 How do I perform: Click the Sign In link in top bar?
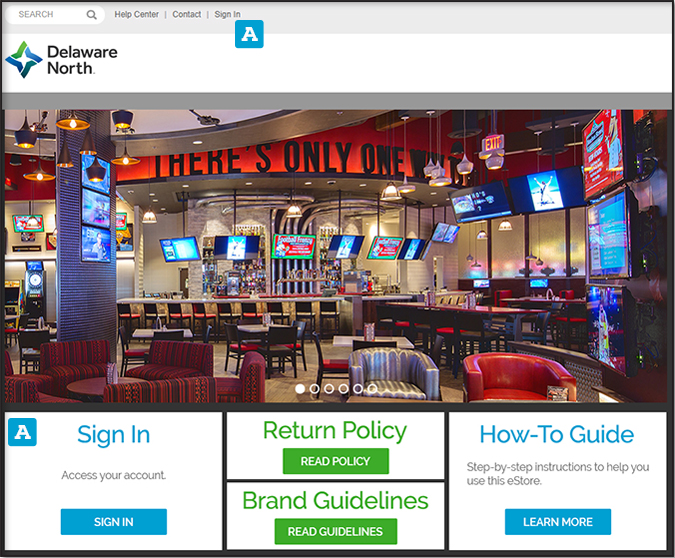click(x=227, y=14)
